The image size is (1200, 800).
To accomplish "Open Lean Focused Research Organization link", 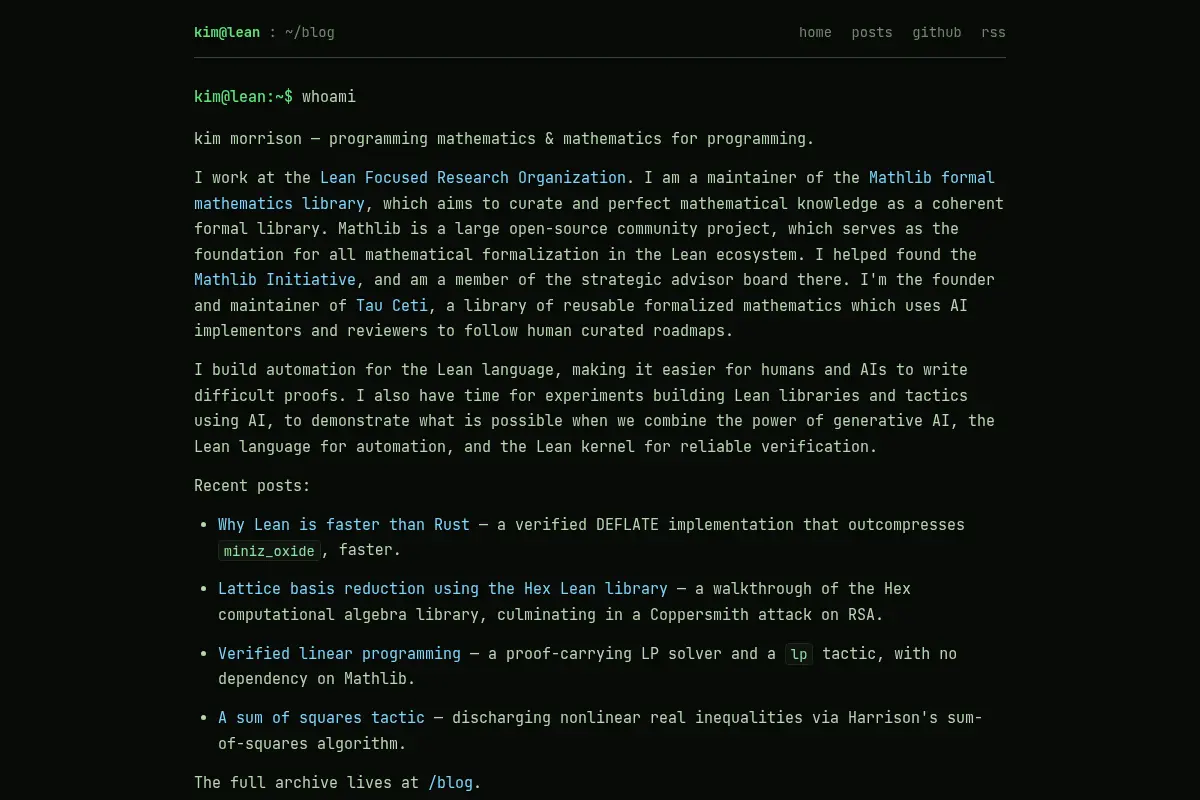I will tap(473, 178).
